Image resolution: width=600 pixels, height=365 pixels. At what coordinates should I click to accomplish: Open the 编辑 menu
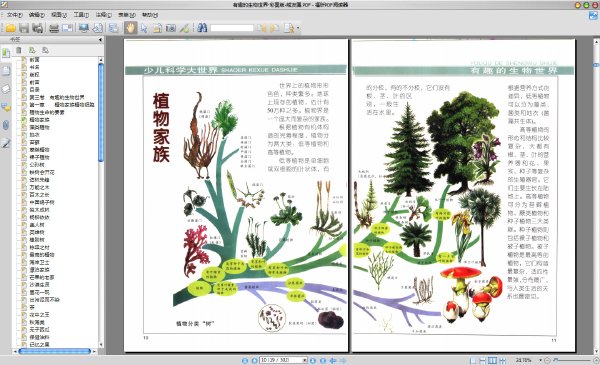(37, 15)
